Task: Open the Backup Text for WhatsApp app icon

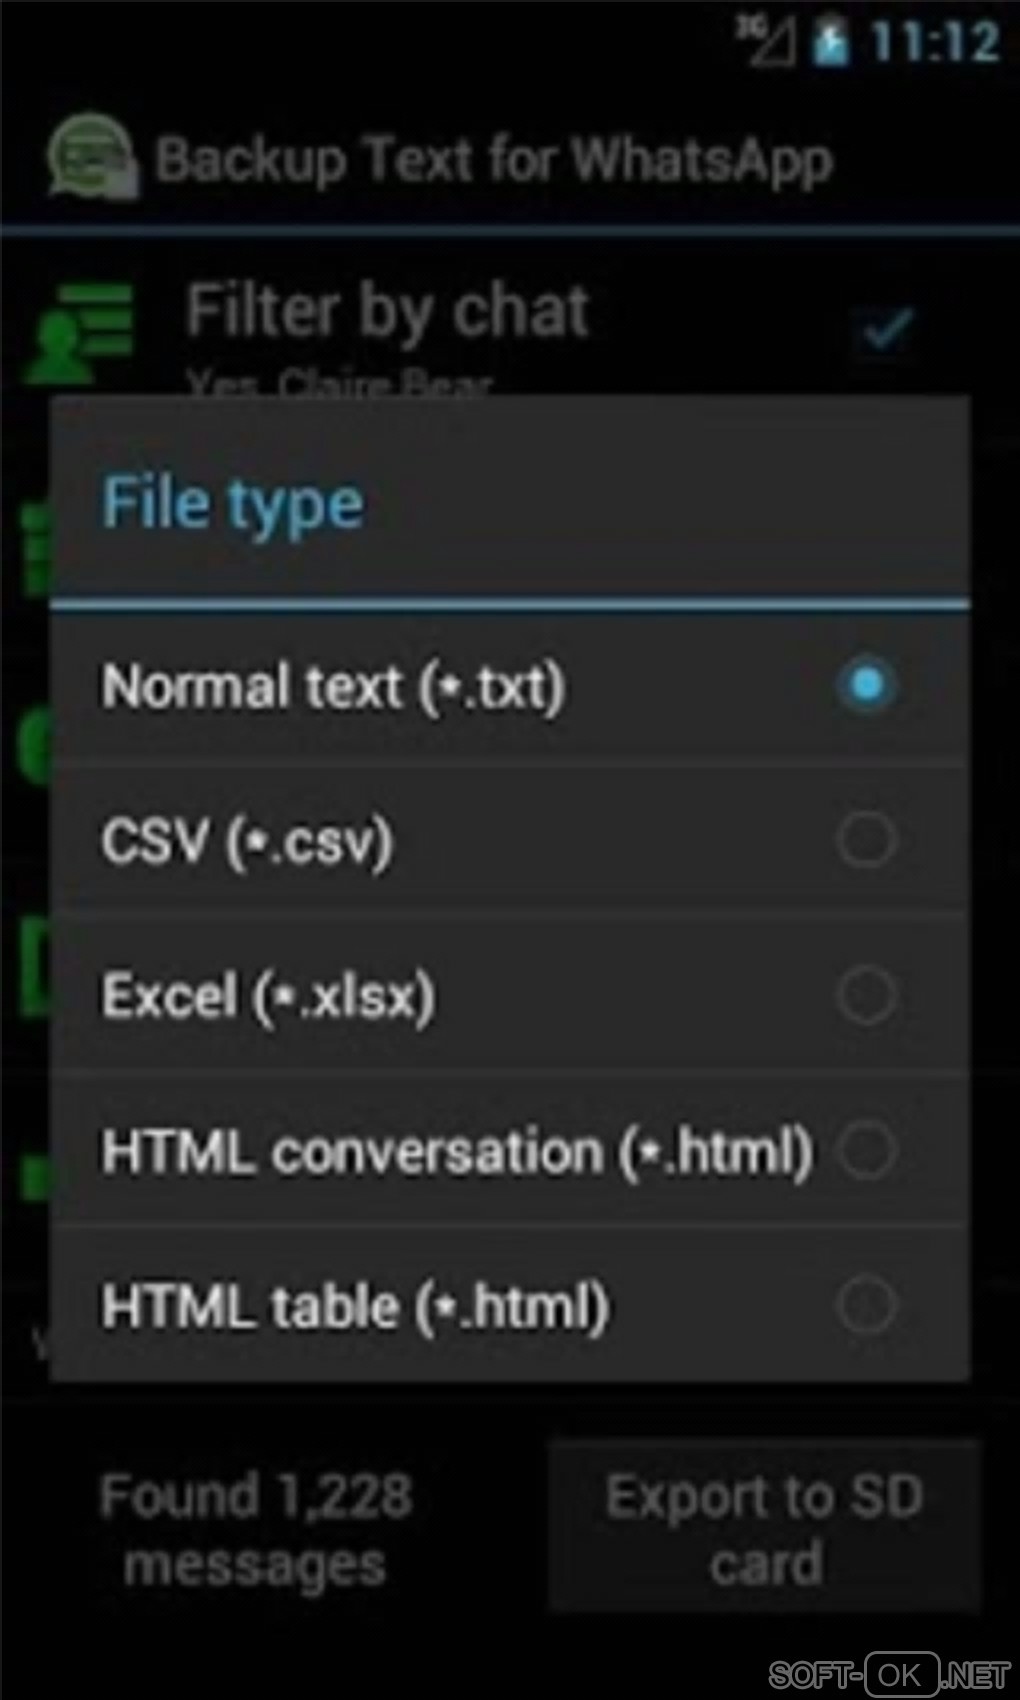Action: pyautogui.click(x=92, y=156)
